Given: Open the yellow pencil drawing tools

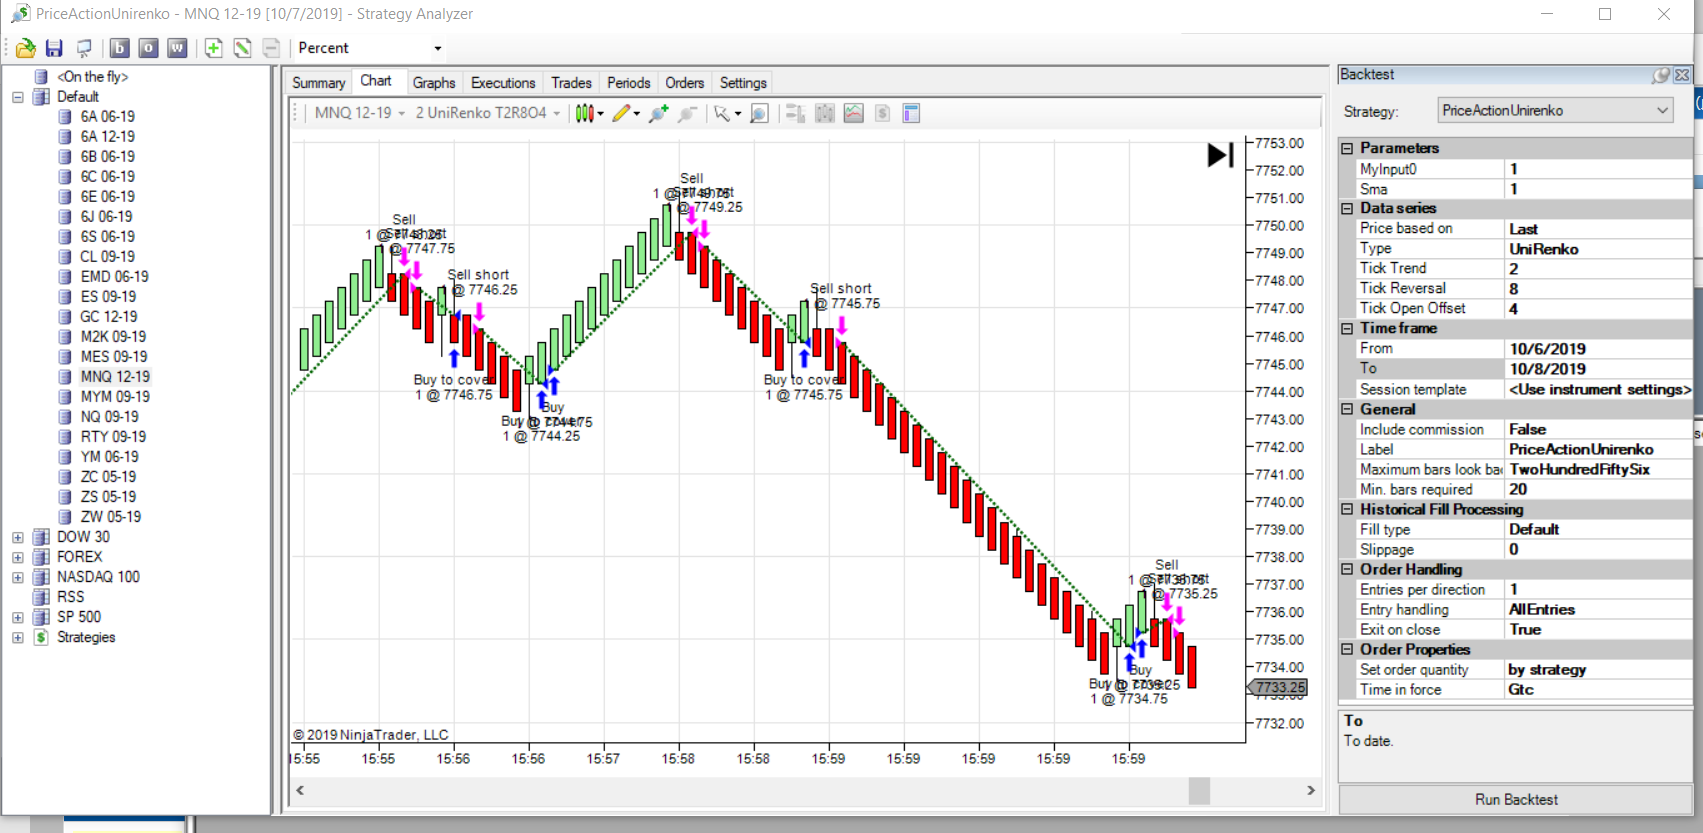Looking at the screenshot, I should tap(622, 113).
